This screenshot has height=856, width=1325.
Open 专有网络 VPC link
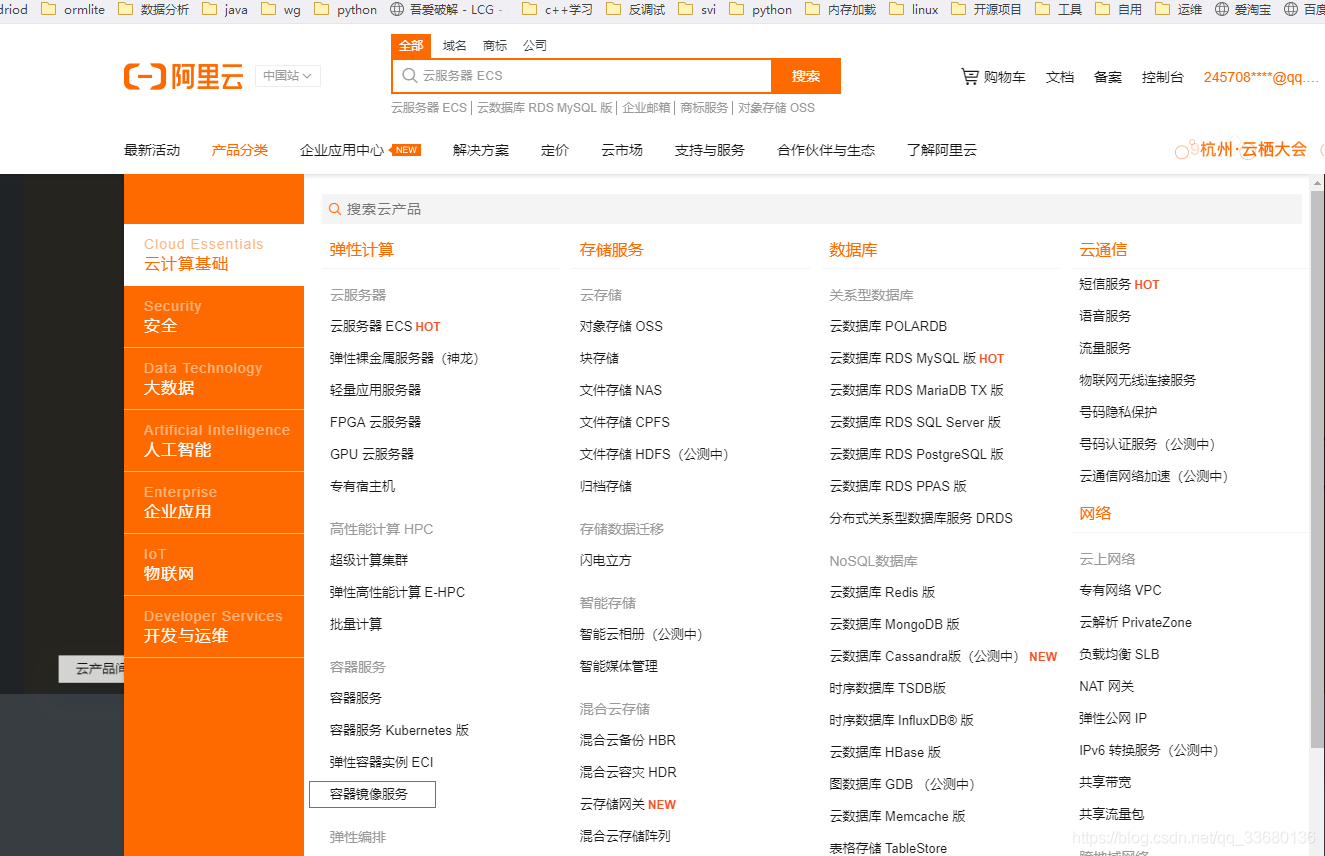(x=1120, y=590)
